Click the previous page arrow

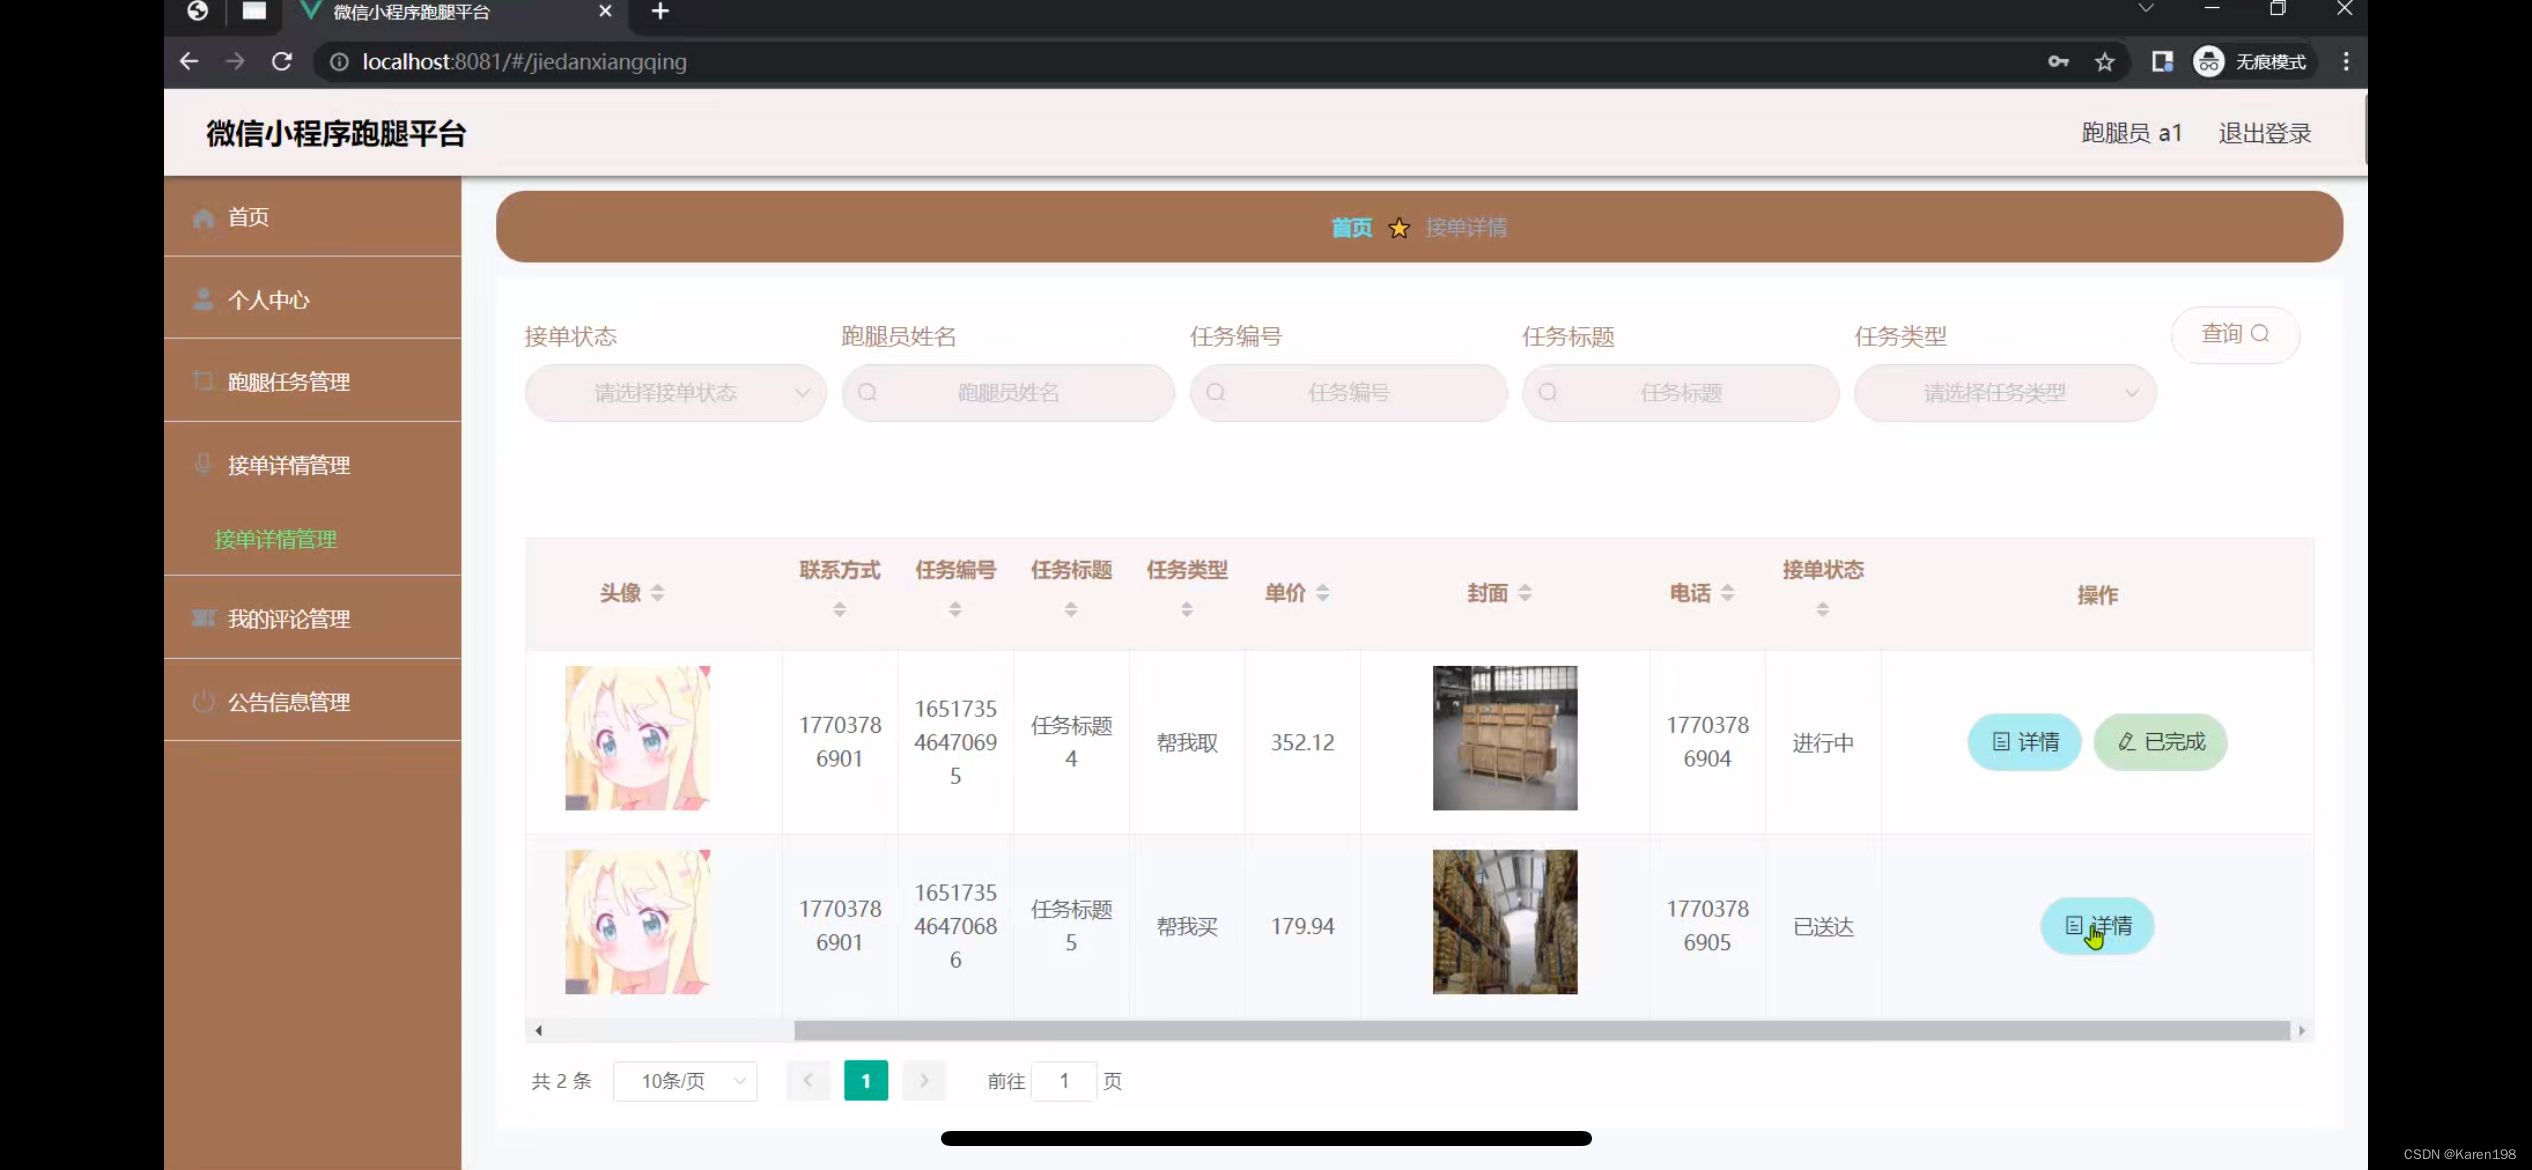(808, 1081)
